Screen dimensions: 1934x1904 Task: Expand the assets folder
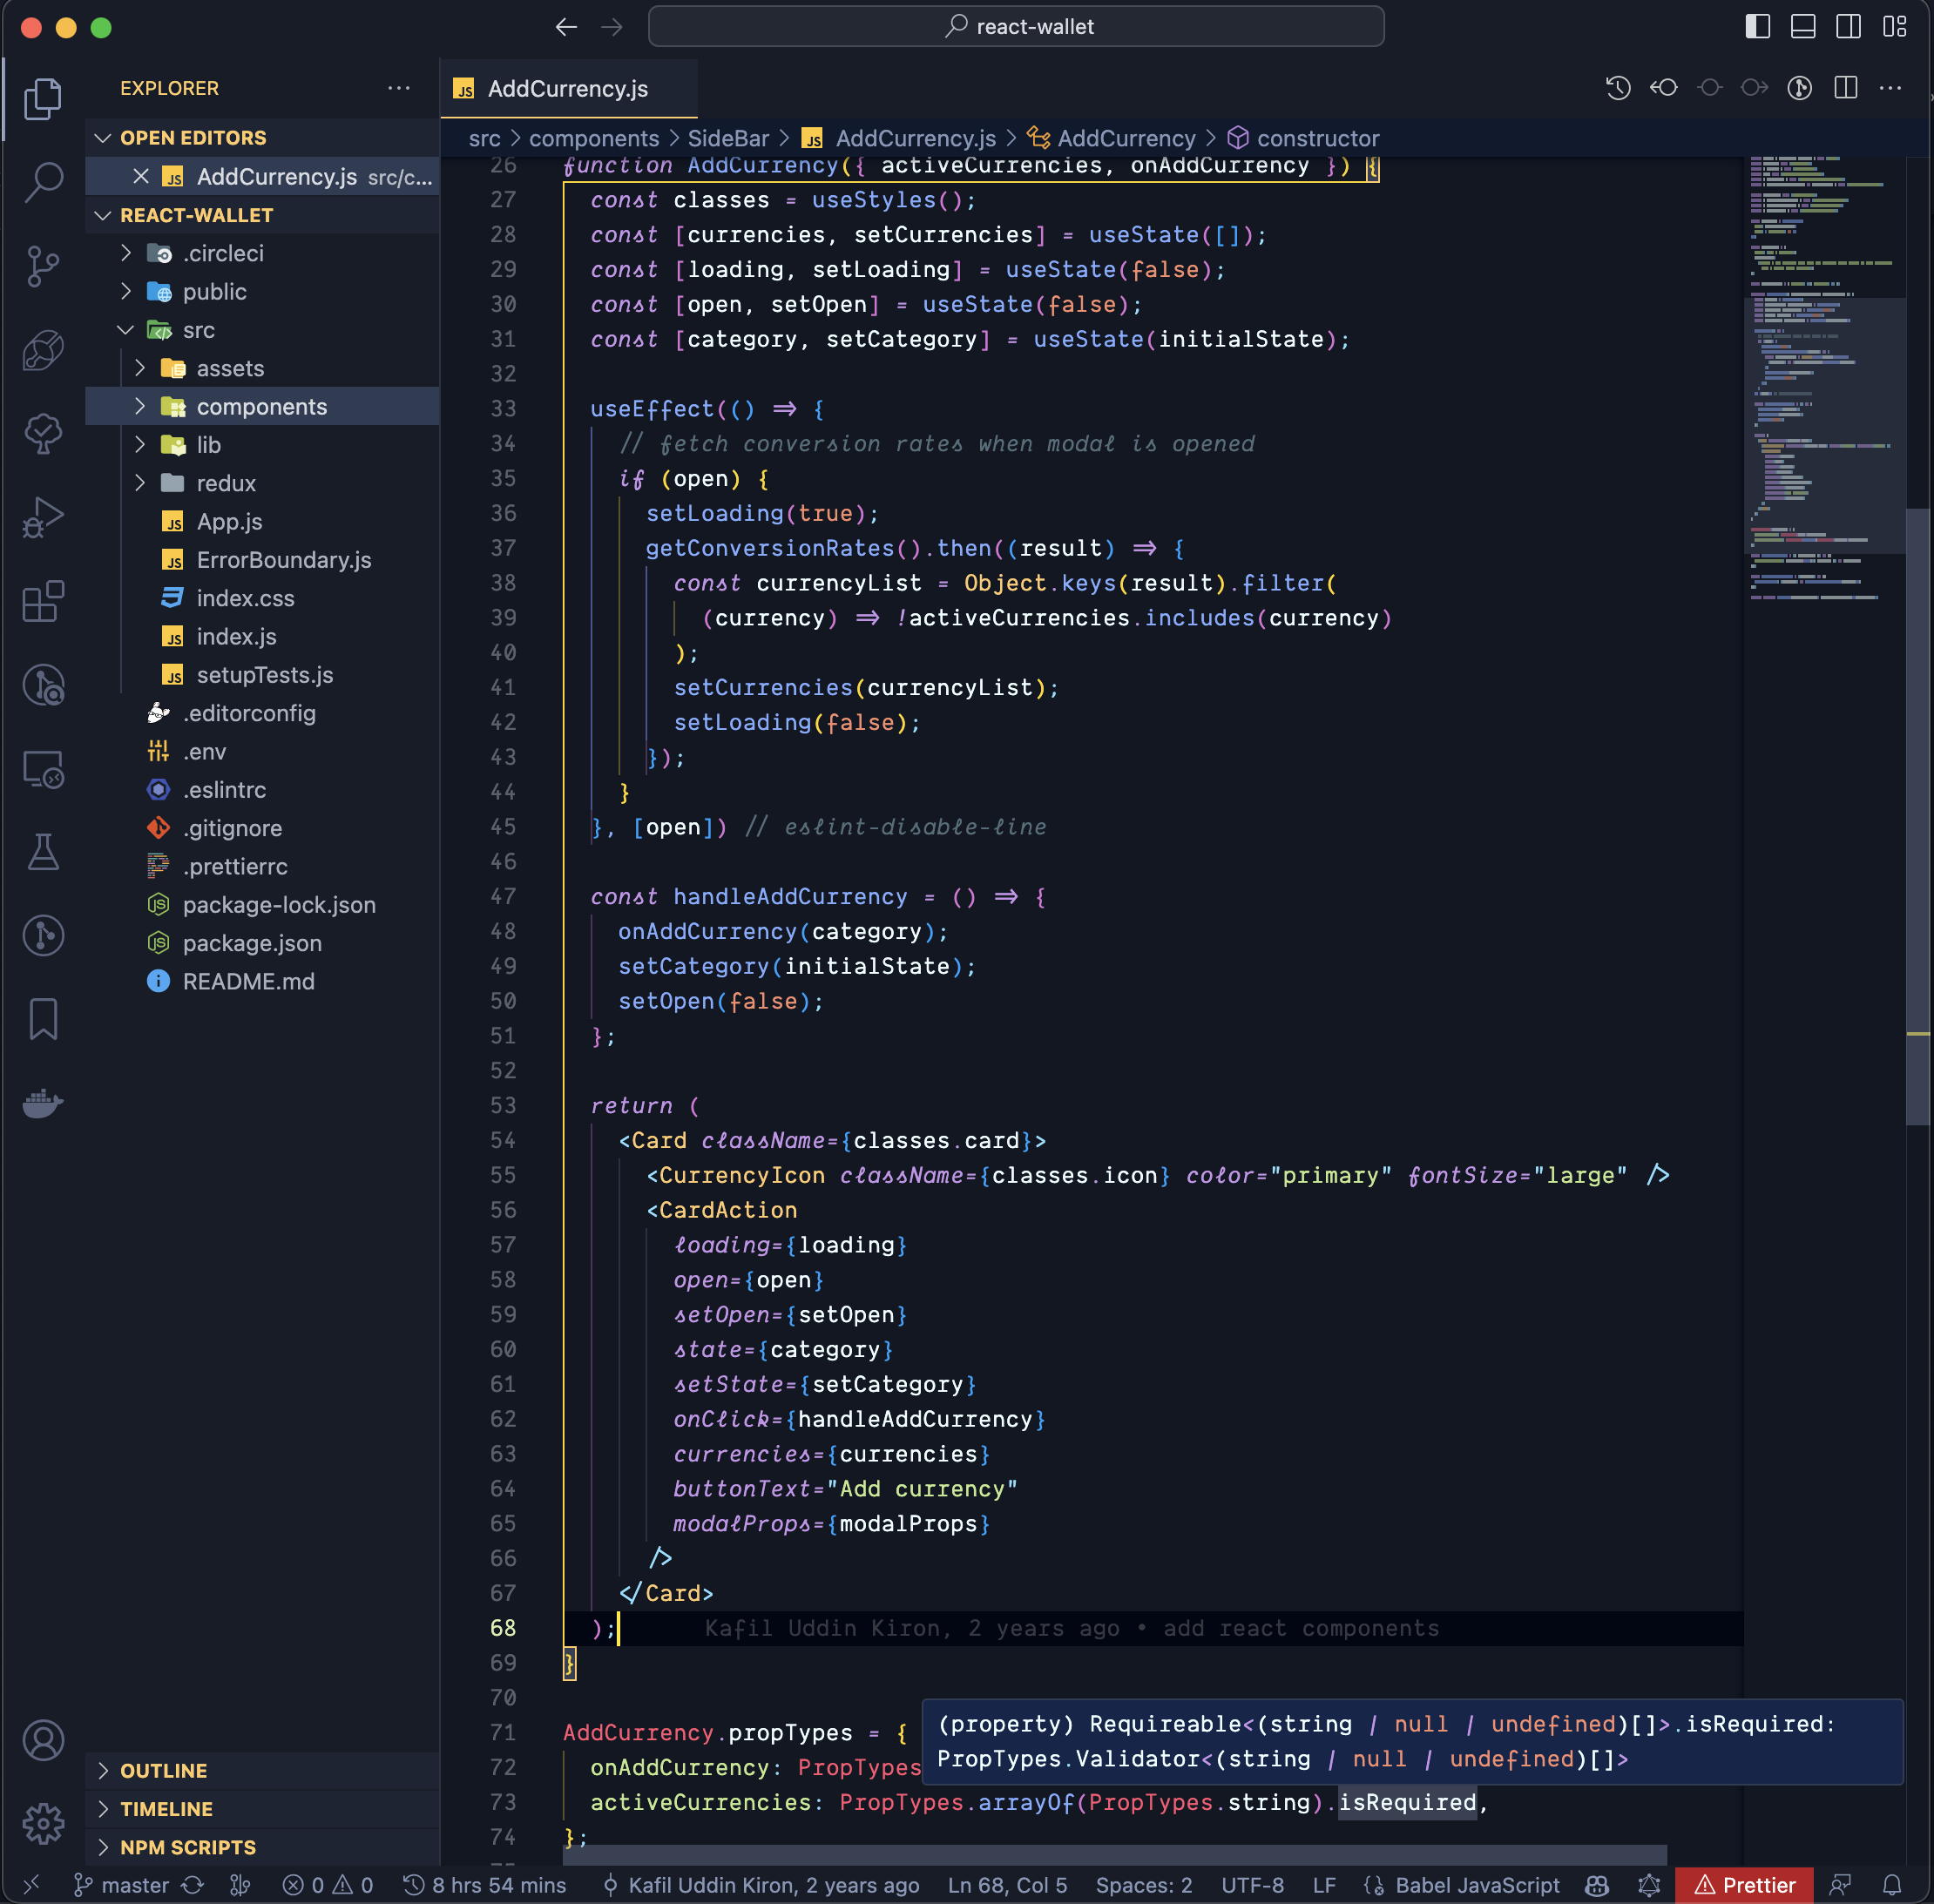230,368
